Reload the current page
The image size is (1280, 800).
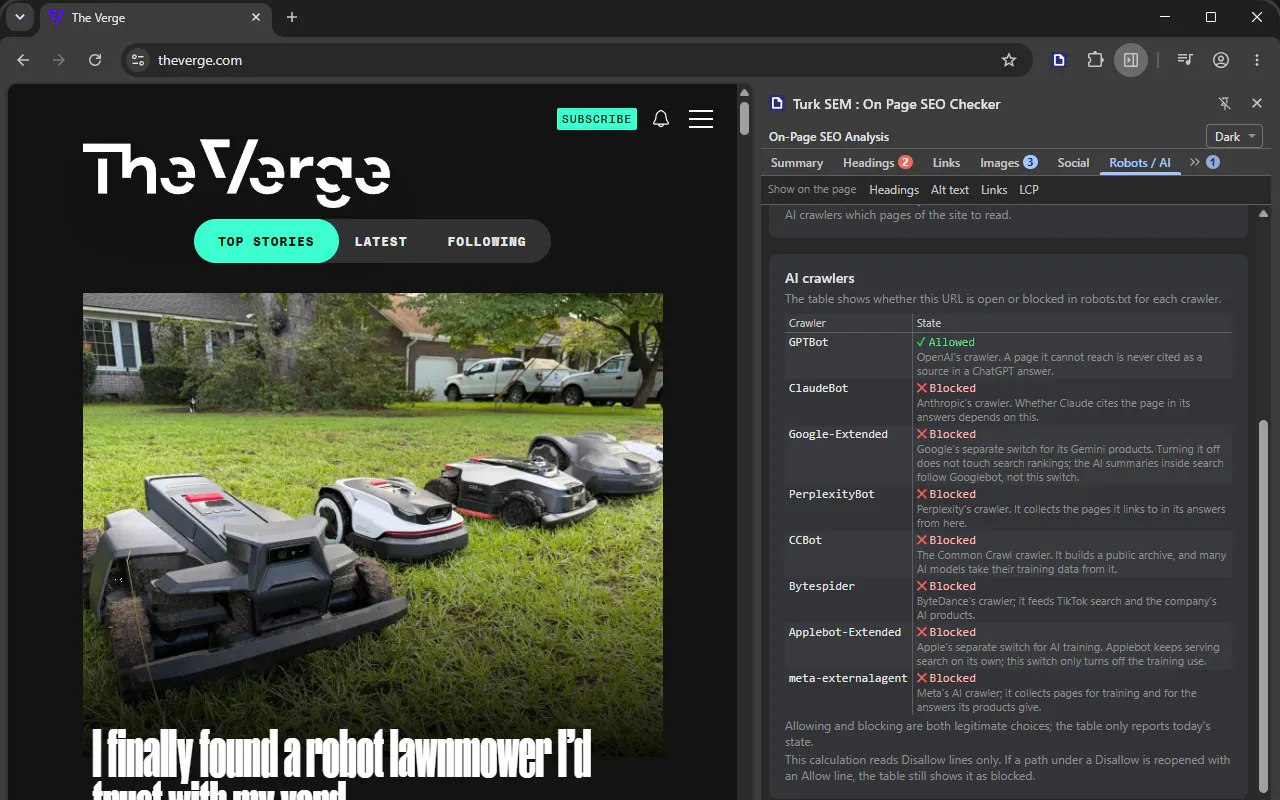tap(95, 60)
